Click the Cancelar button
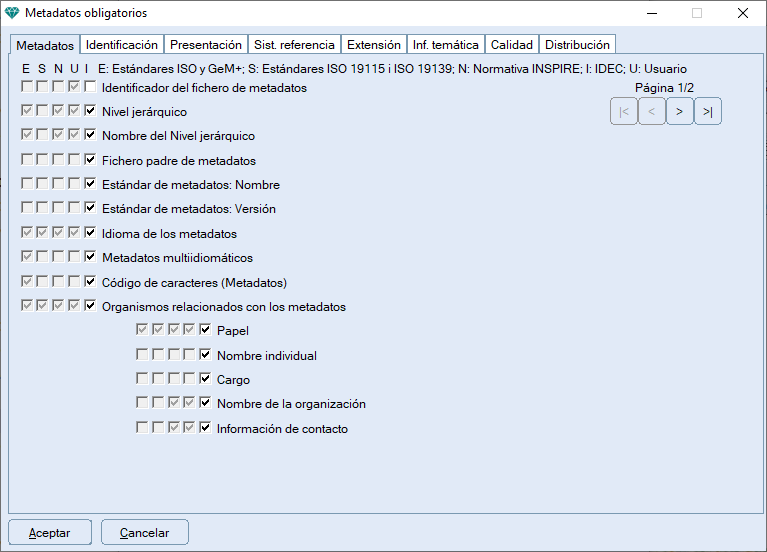 145,533
